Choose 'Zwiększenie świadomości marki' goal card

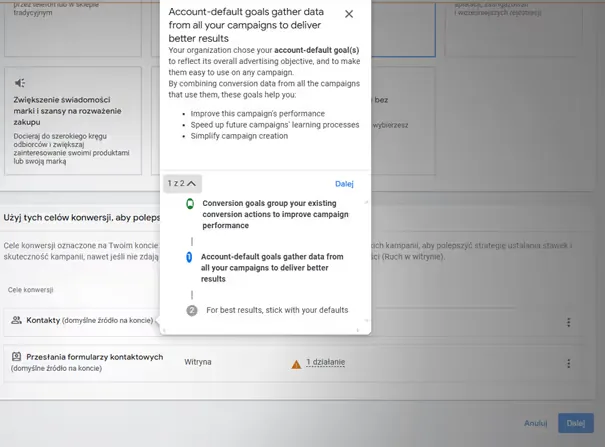[x=73, y=121]
